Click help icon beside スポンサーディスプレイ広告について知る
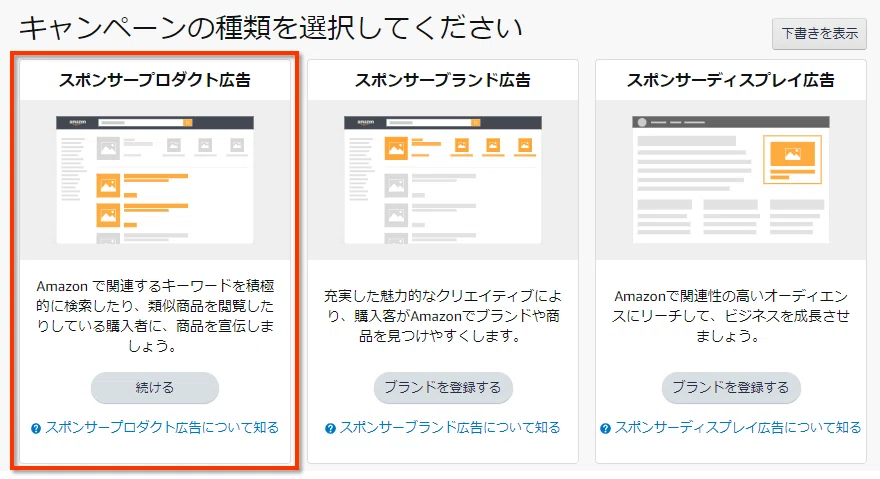Image resolution: width=880 pixels, height=479 pixels. [x=605, y=429]
